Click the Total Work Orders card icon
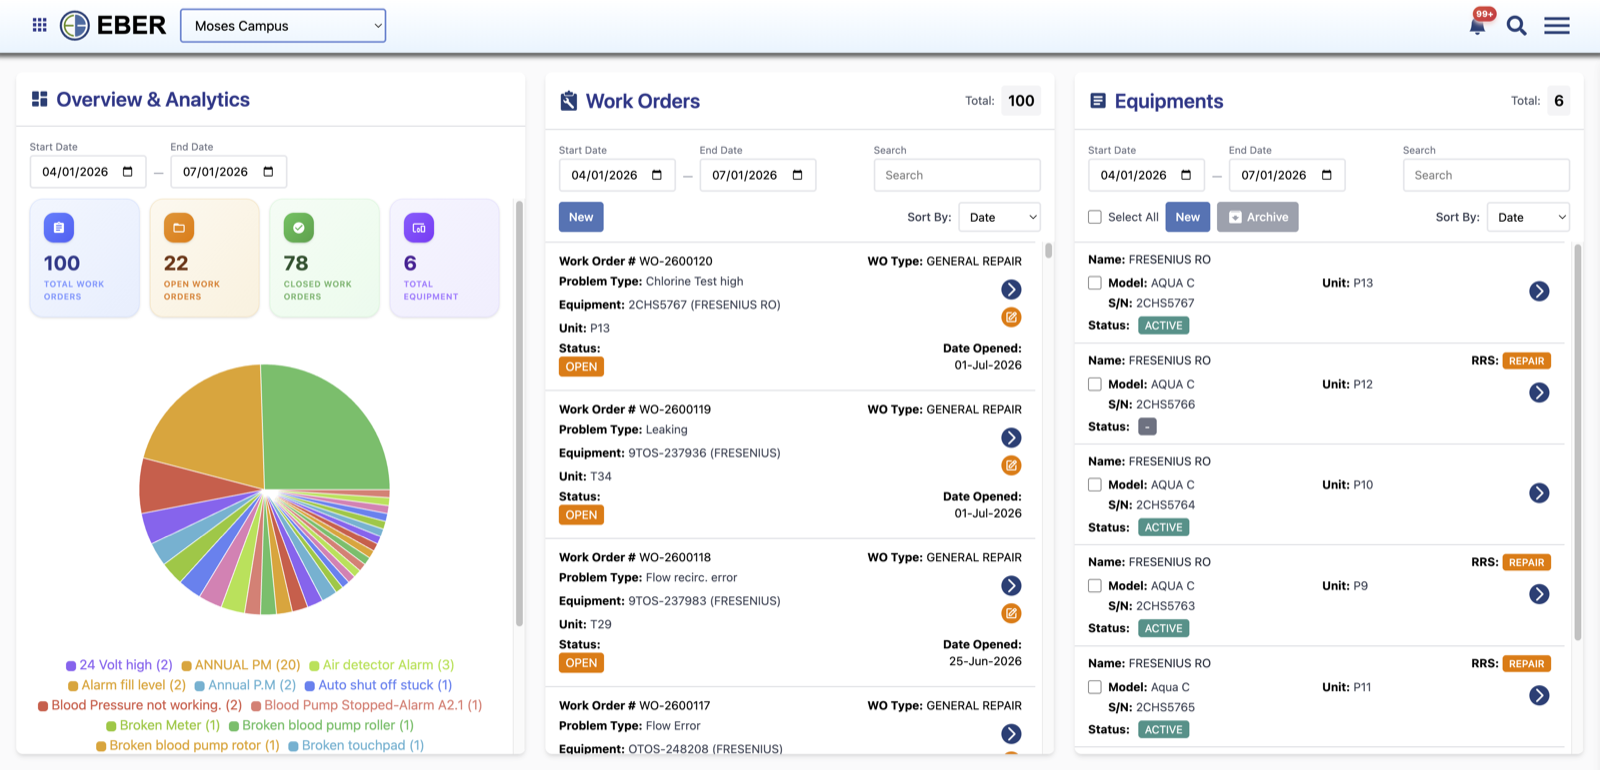Viewport: 1600px width, 770px height. pyautogui.click(x=59, y=228)
